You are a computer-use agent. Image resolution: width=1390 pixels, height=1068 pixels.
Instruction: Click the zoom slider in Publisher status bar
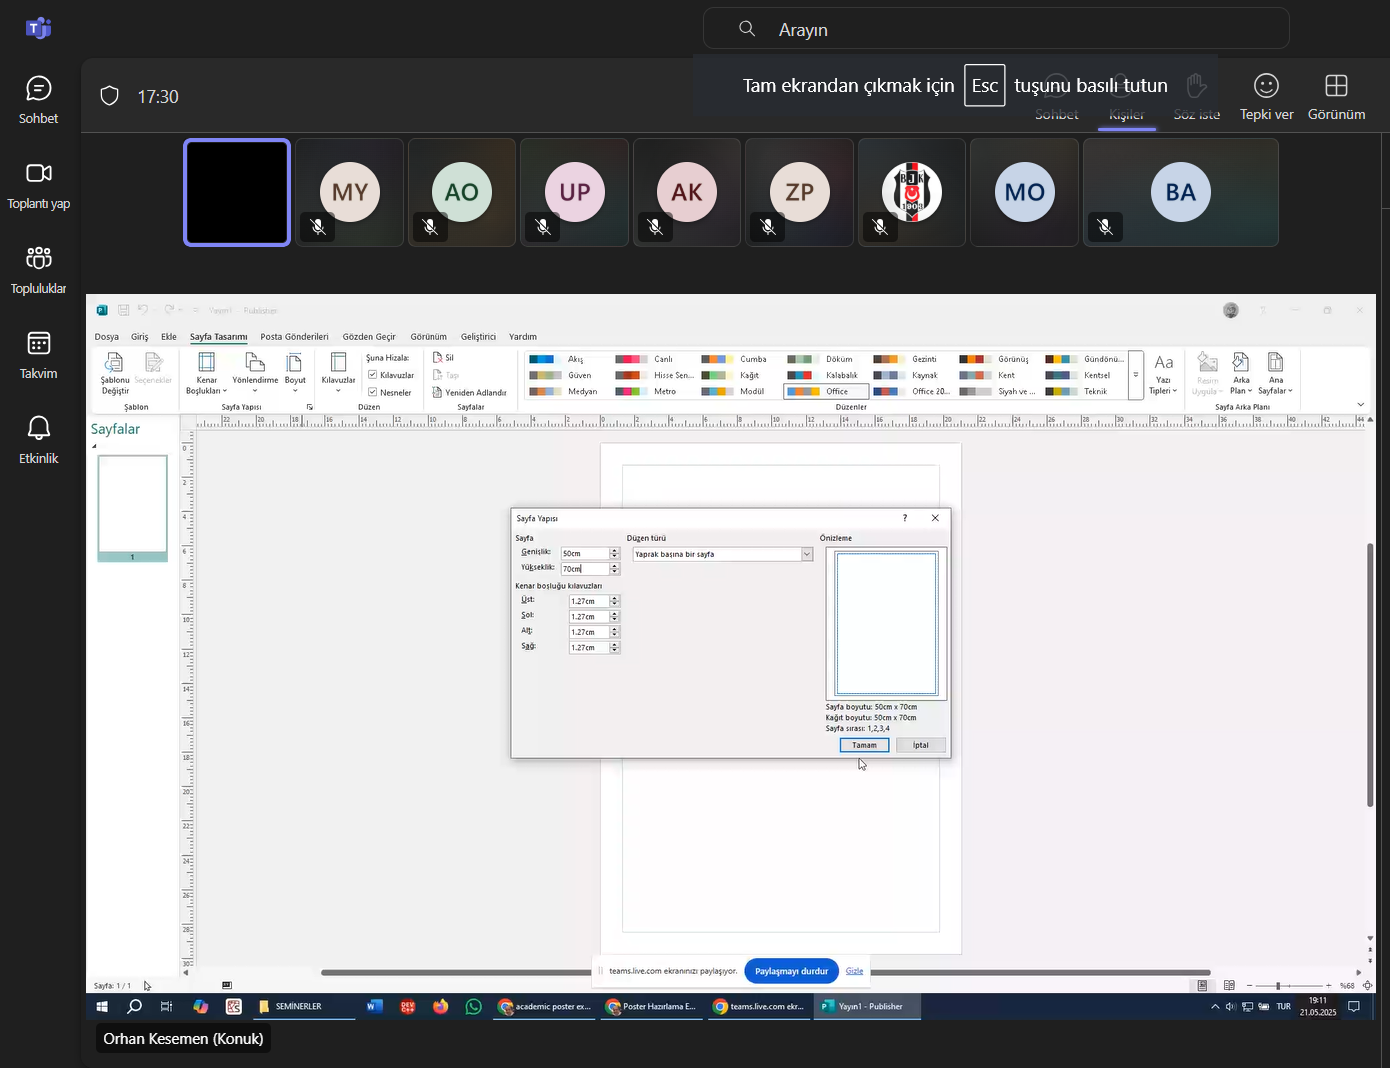click(x=1289, y=986)
